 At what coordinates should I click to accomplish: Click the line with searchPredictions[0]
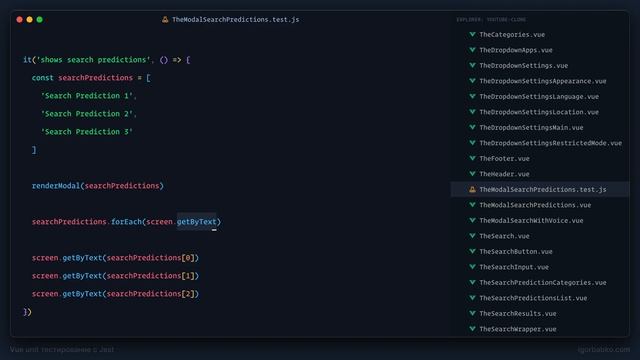115,258
